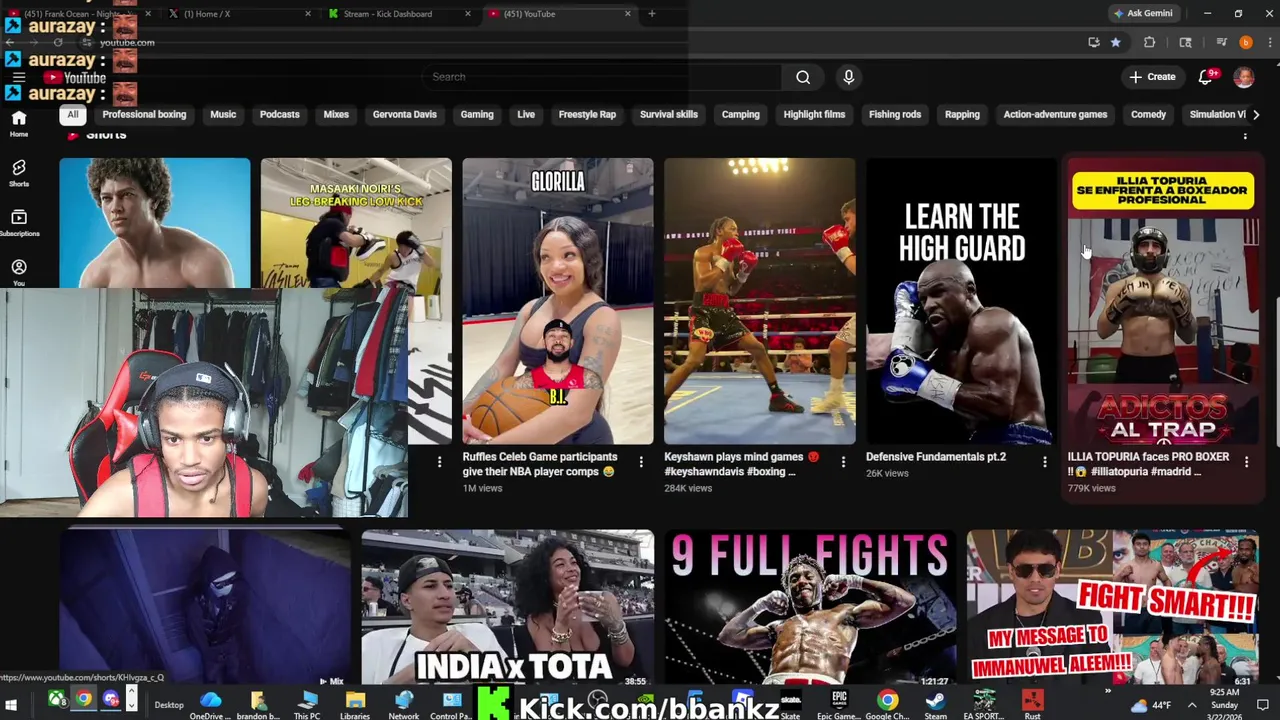
Task: Open Ruffles Celeb Game participants title
Action: point(540,464)
